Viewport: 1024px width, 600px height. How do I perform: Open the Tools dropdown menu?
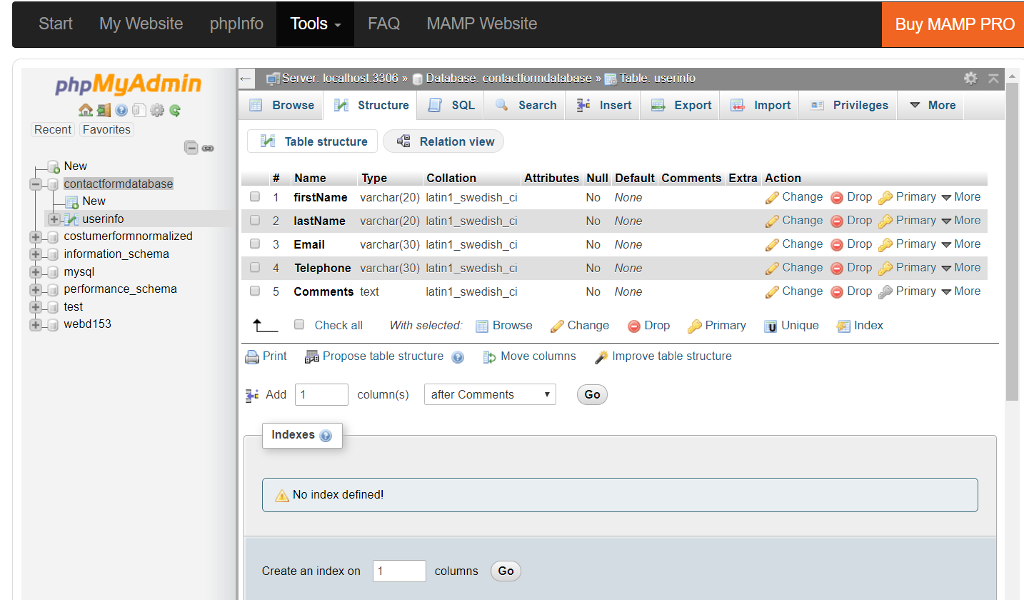coord(315,24)
